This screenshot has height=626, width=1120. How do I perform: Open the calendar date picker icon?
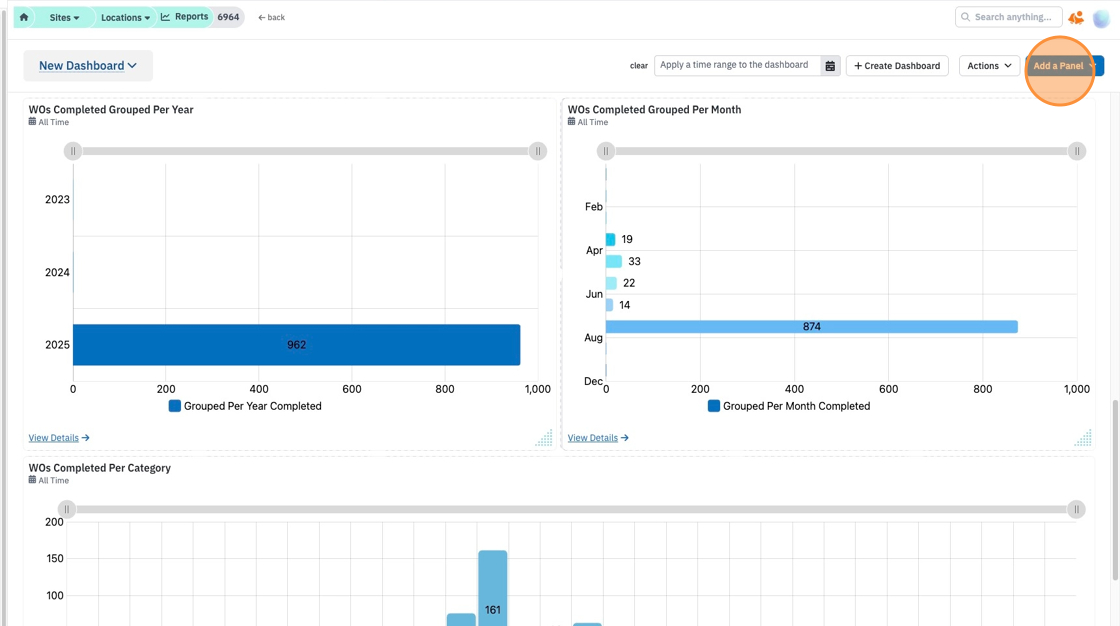click(x=830, y=66)
